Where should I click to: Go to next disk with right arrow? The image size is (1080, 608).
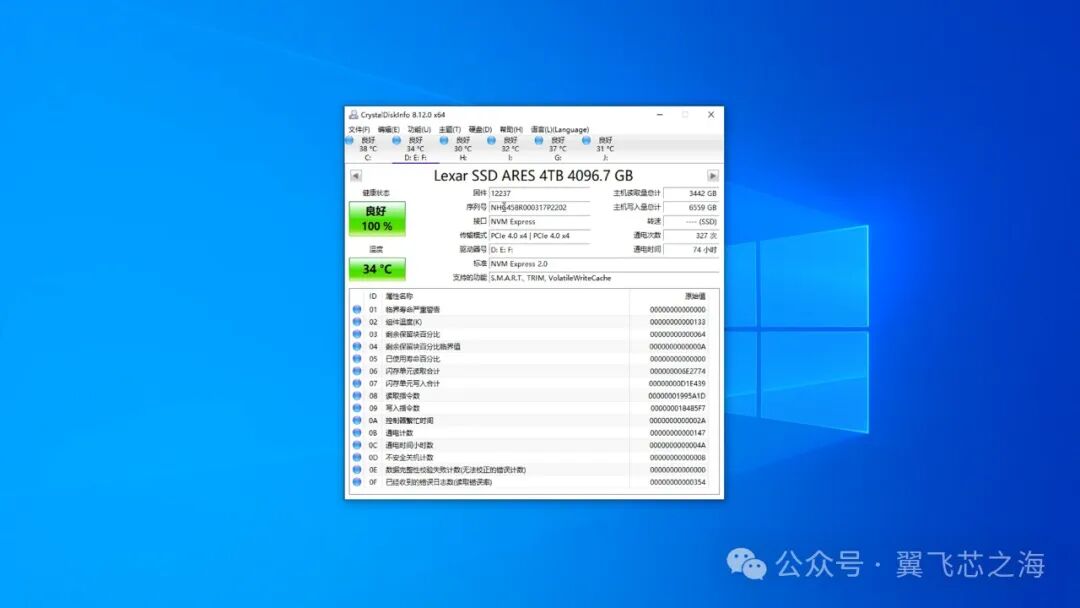713,176
